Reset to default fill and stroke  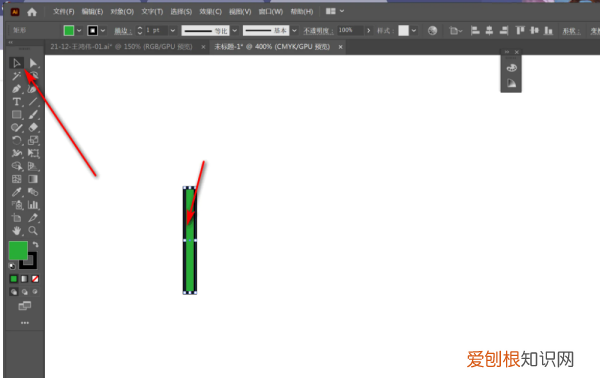12,266
